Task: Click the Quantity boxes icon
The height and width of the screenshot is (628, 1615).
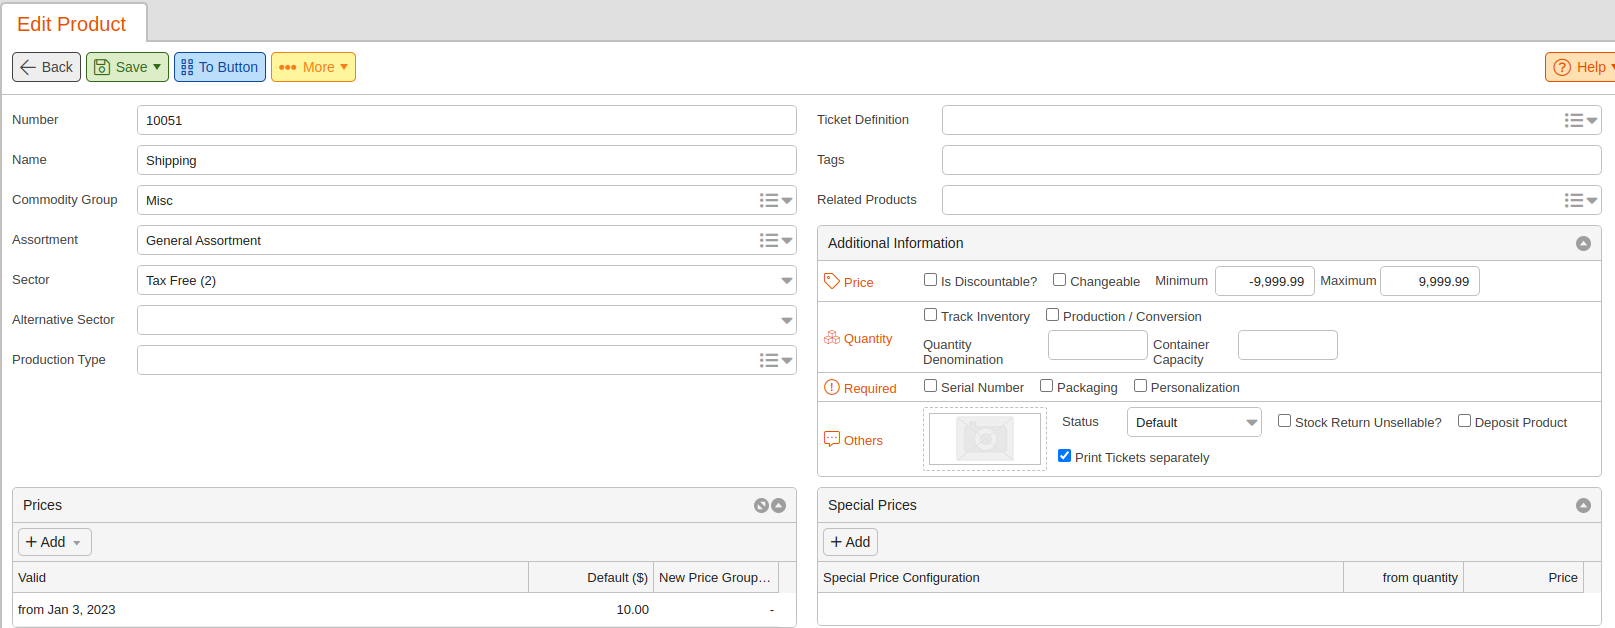Action: point(831,338)
